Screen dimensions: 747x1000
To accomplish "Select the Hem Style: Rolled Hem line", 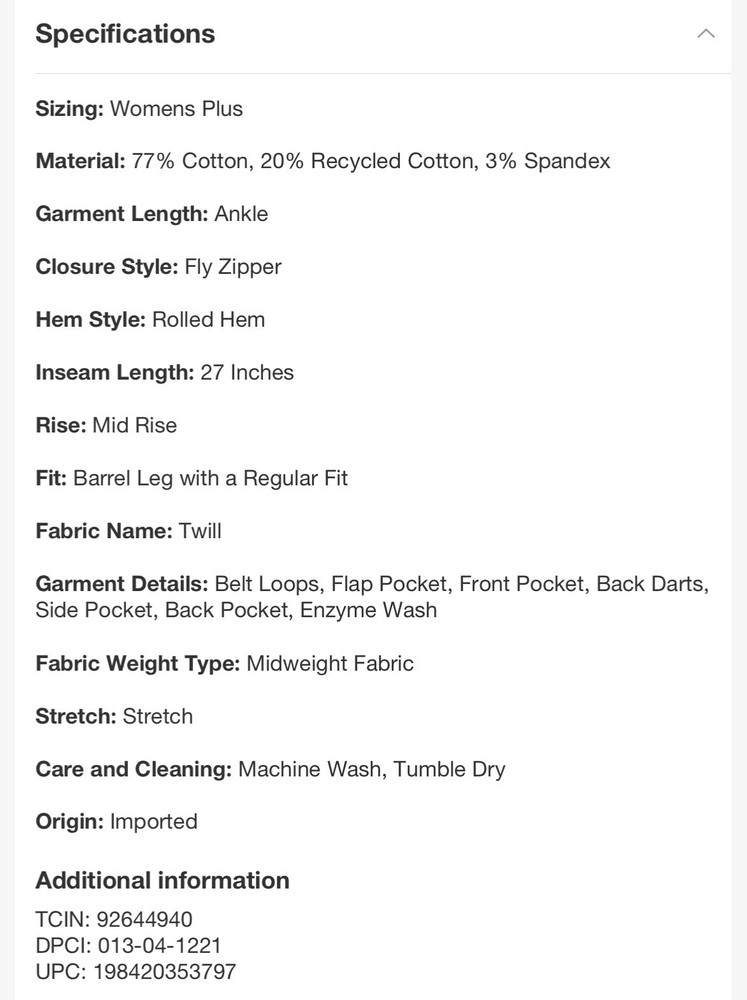I will coord(150,320).
